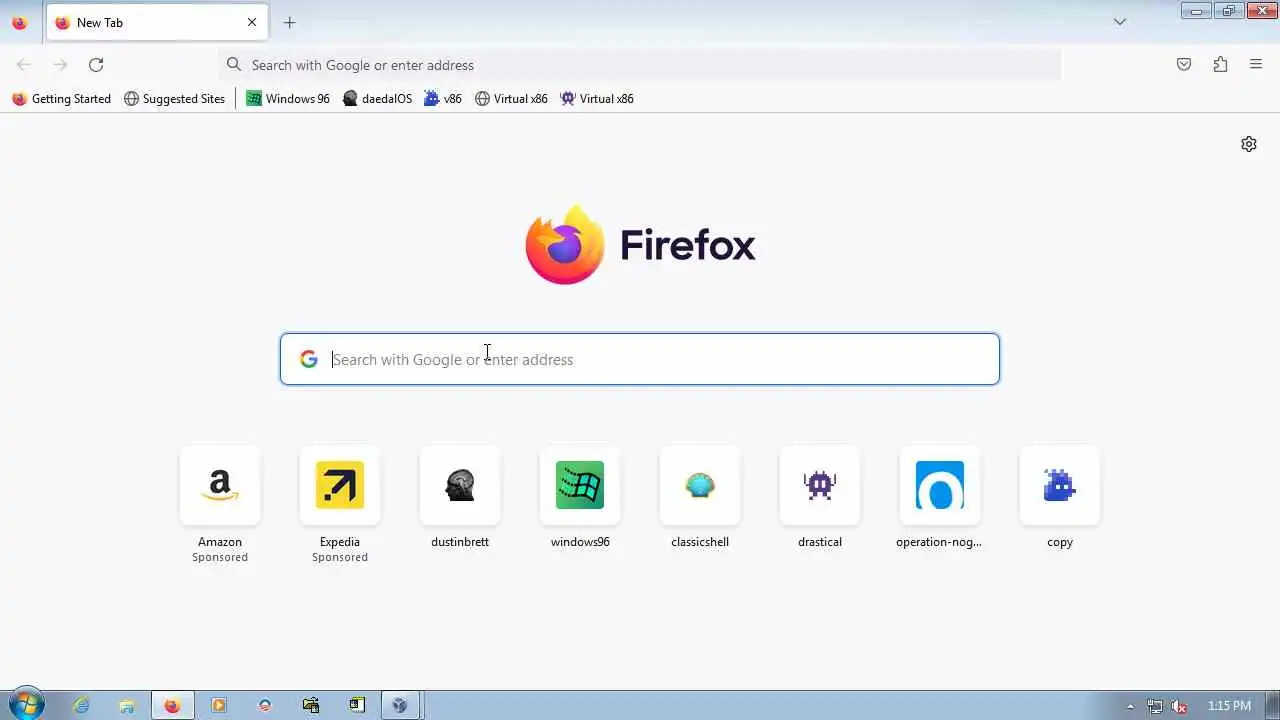Open the personalize New Tab gear icon
1280x720 pixels.
tap(1249, 144)
